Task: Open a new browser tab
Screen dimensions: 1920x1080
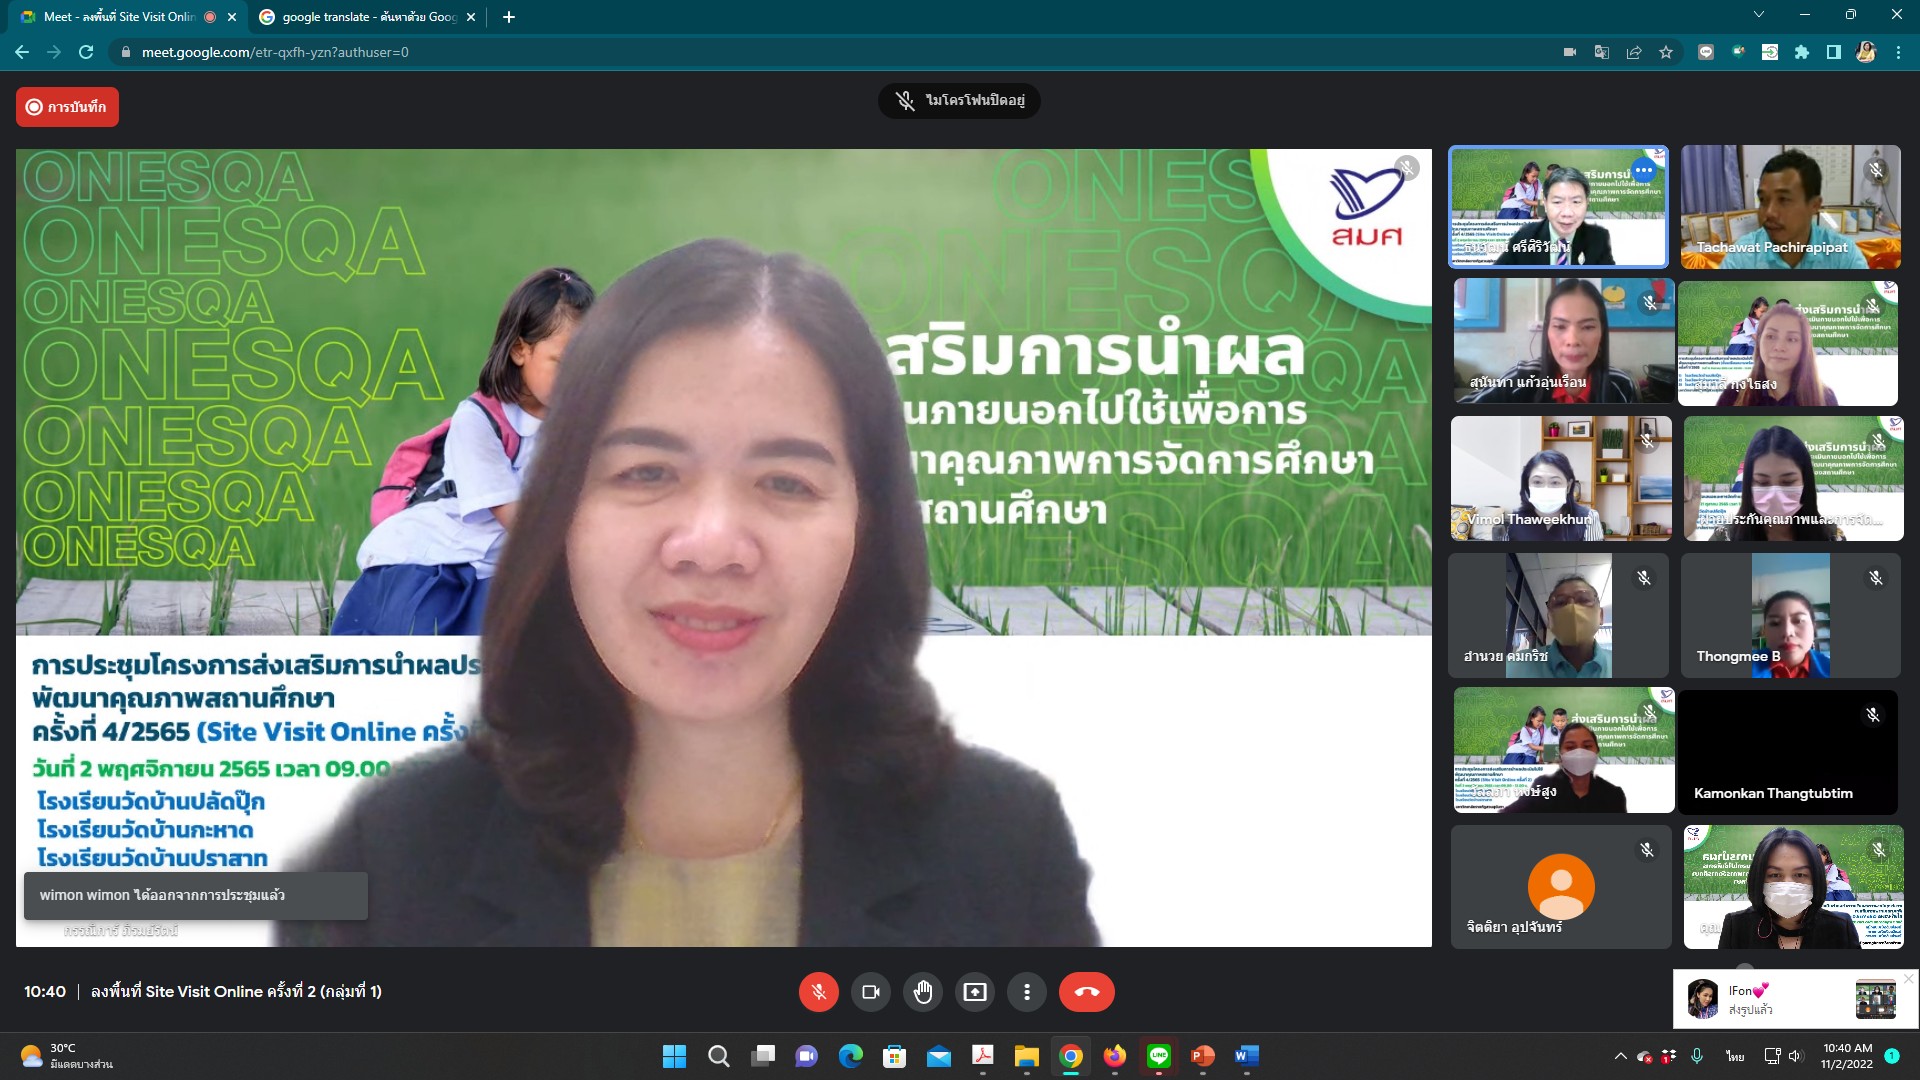Action: tap(509, 17)
